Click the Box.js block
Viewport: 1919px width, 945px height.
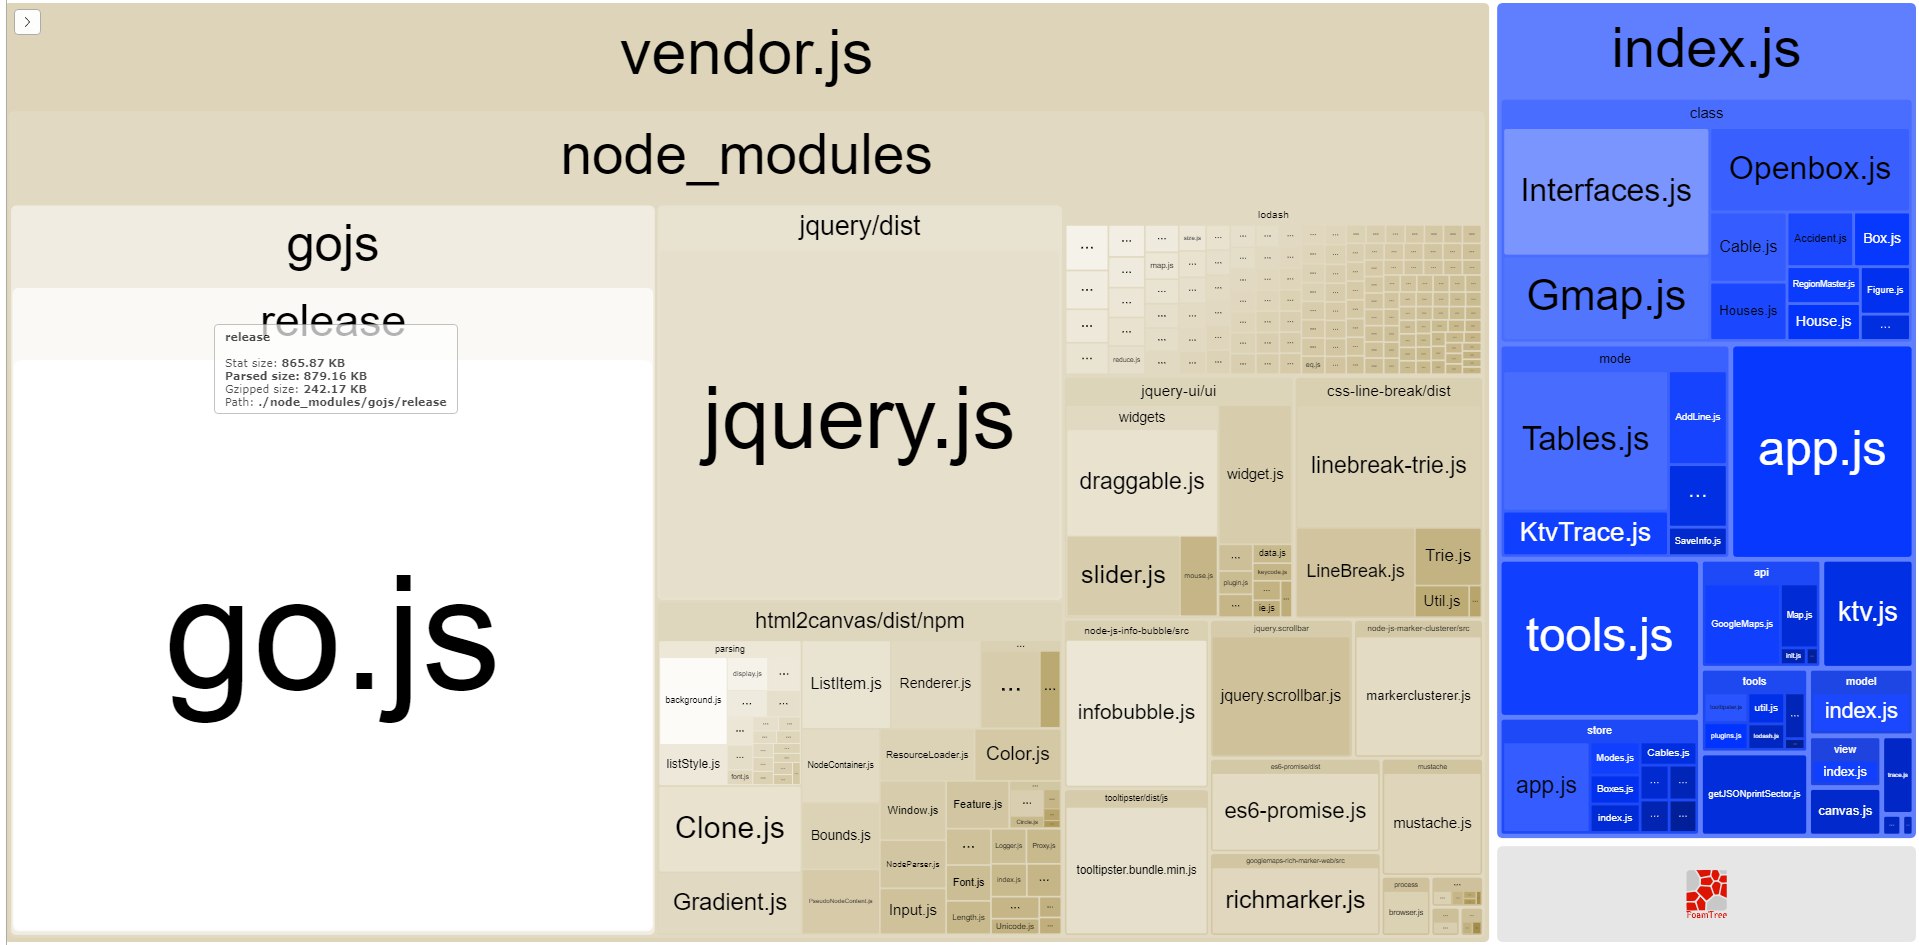(1881, 239)
